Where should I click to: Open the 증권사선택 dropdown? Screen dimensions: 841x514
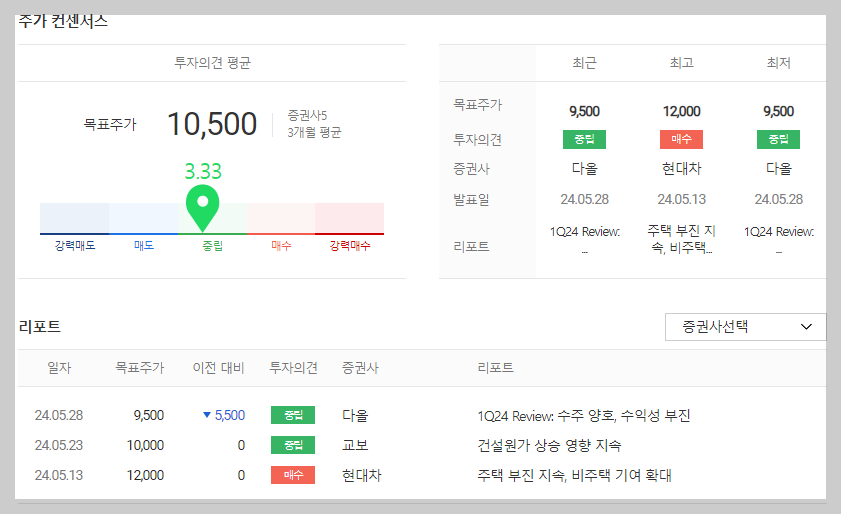[745, 327]
